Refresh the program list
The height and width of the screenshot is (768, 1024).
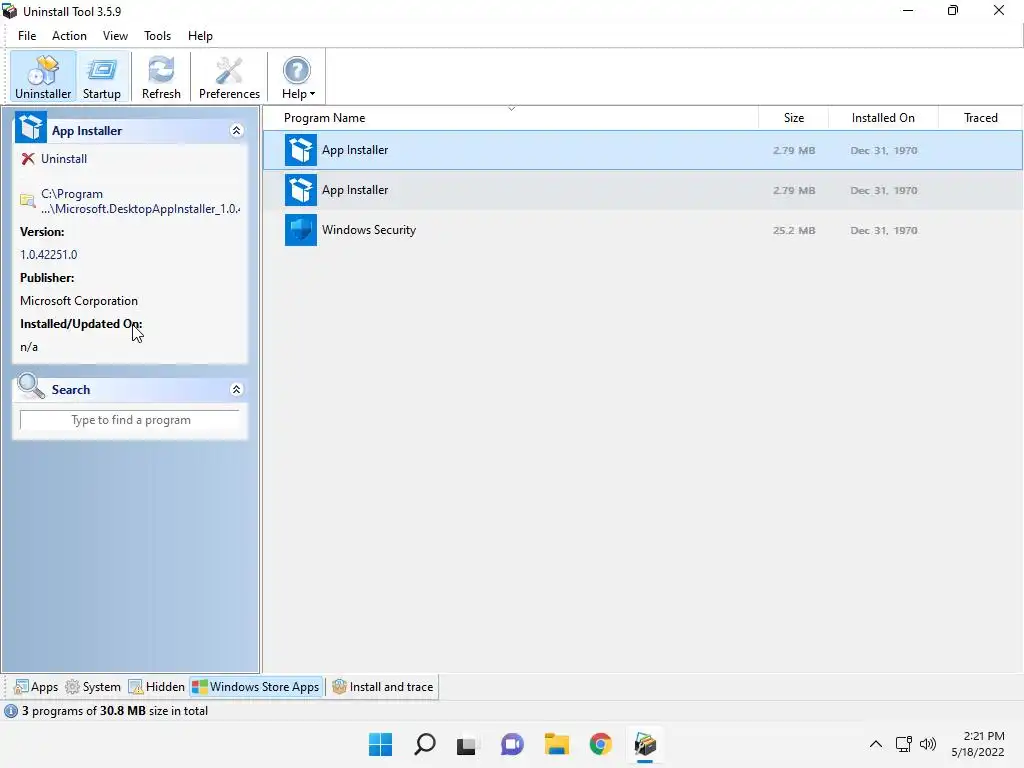[161, 77]
